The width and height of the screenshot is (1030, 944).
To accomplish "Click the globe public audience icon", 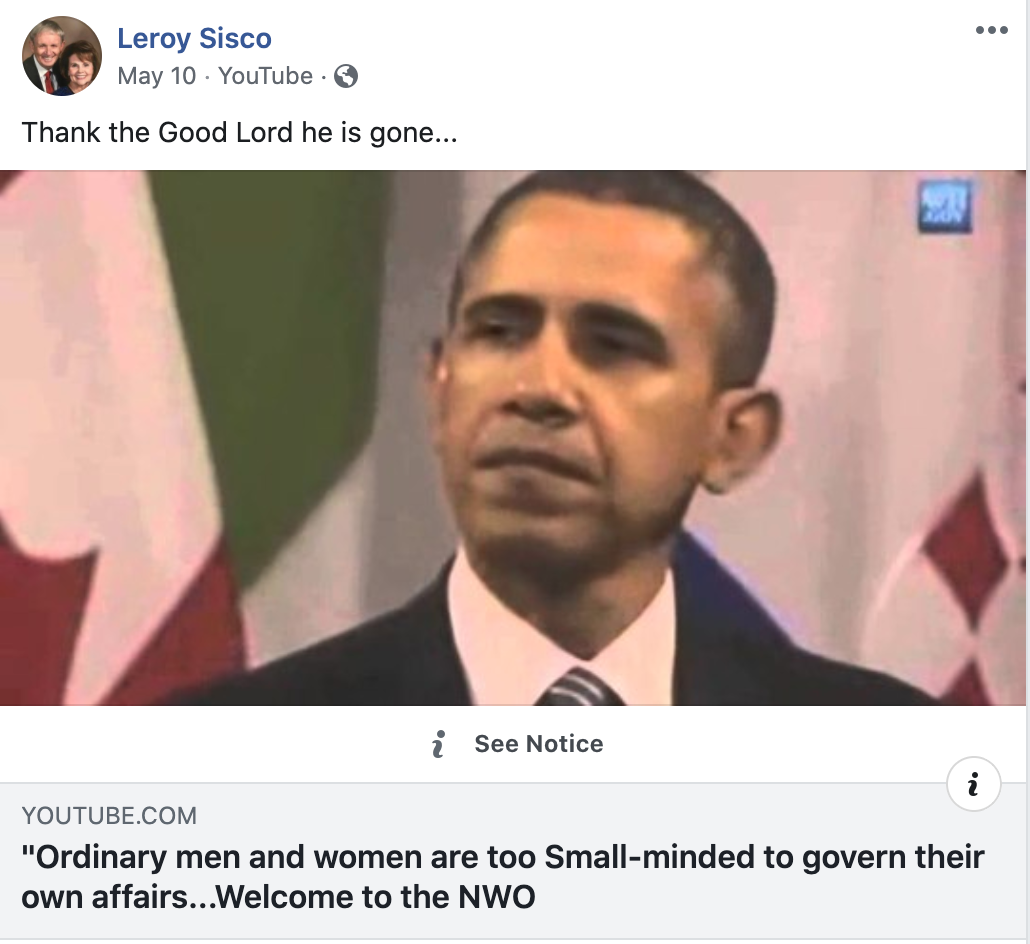I will (x=346, y=76).
